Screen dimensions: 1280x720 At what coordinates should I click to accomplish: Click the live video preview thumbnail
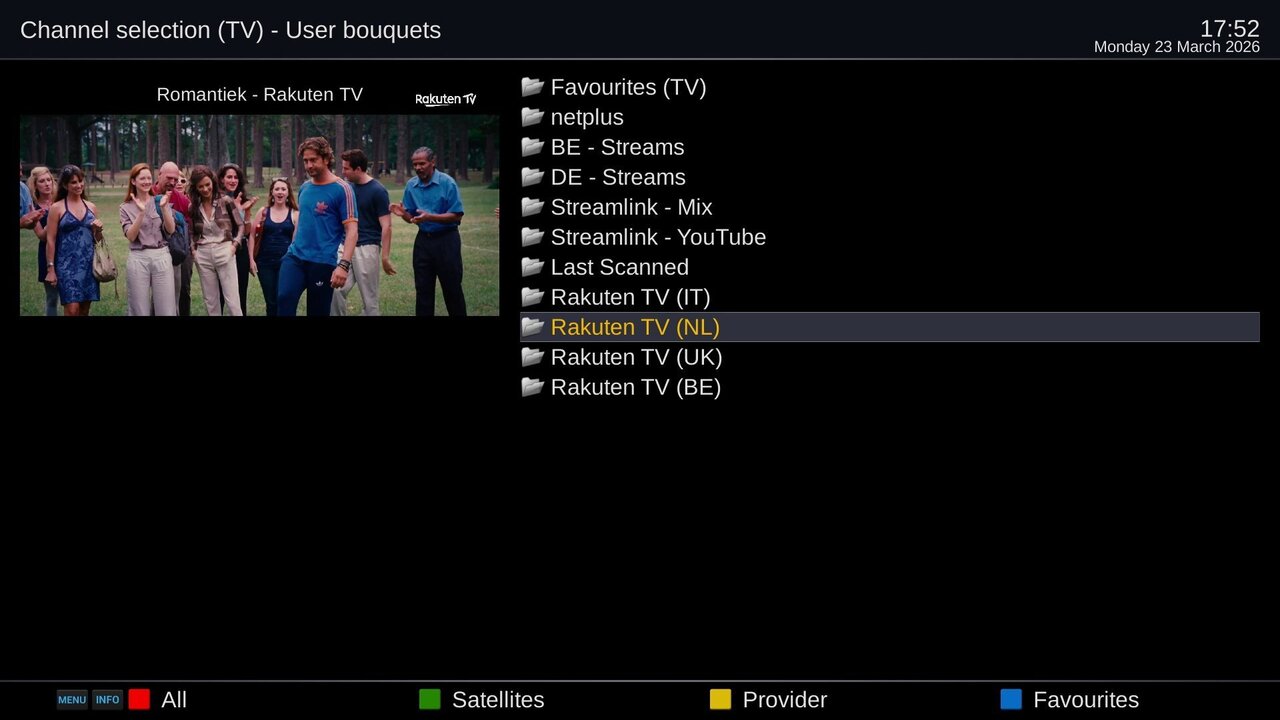[259, 215]
